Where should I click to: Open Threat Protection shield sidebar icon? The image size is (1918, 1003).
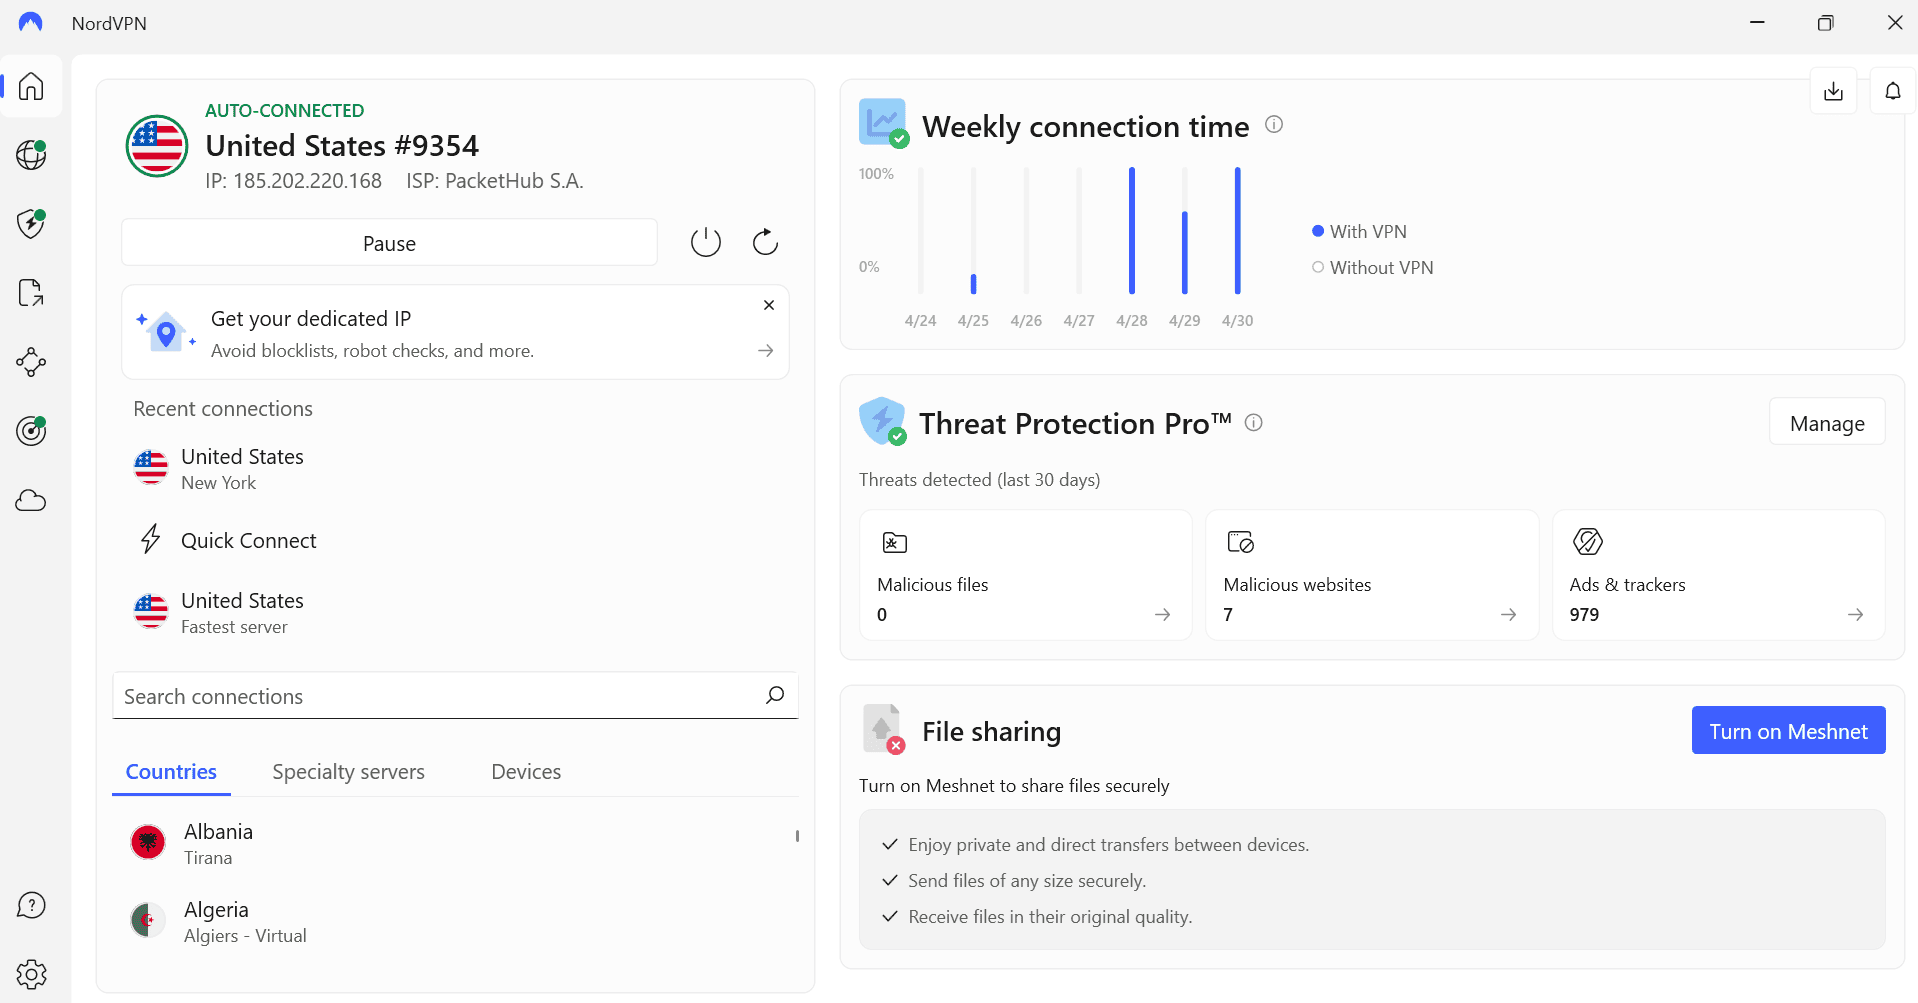(x=31, y=224)
